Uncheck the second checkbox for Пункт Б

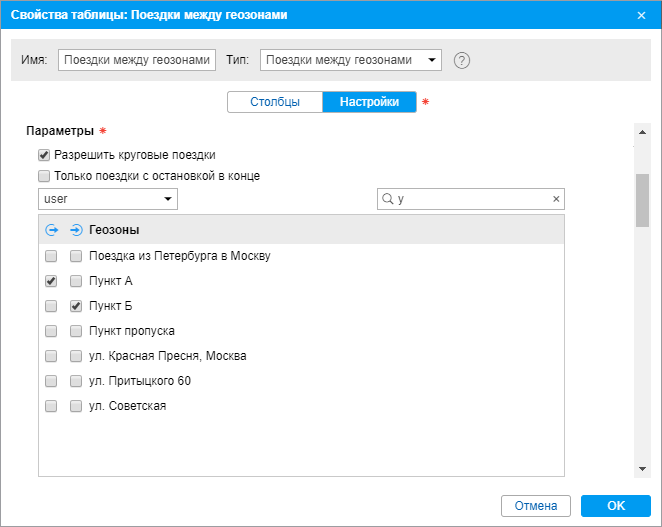click(x=76, y=306)
